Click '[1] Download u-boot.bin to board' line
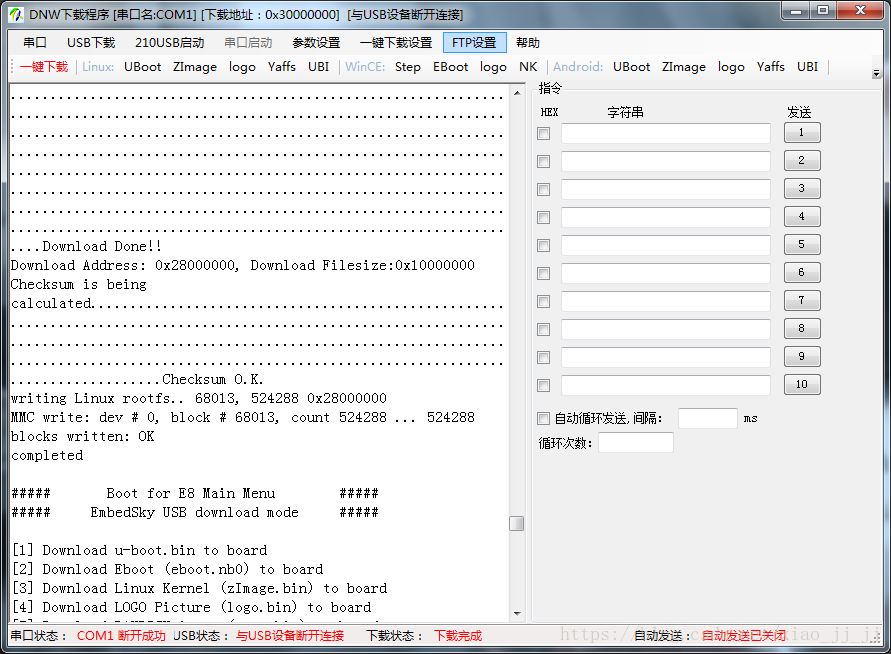 click(140, 551)
